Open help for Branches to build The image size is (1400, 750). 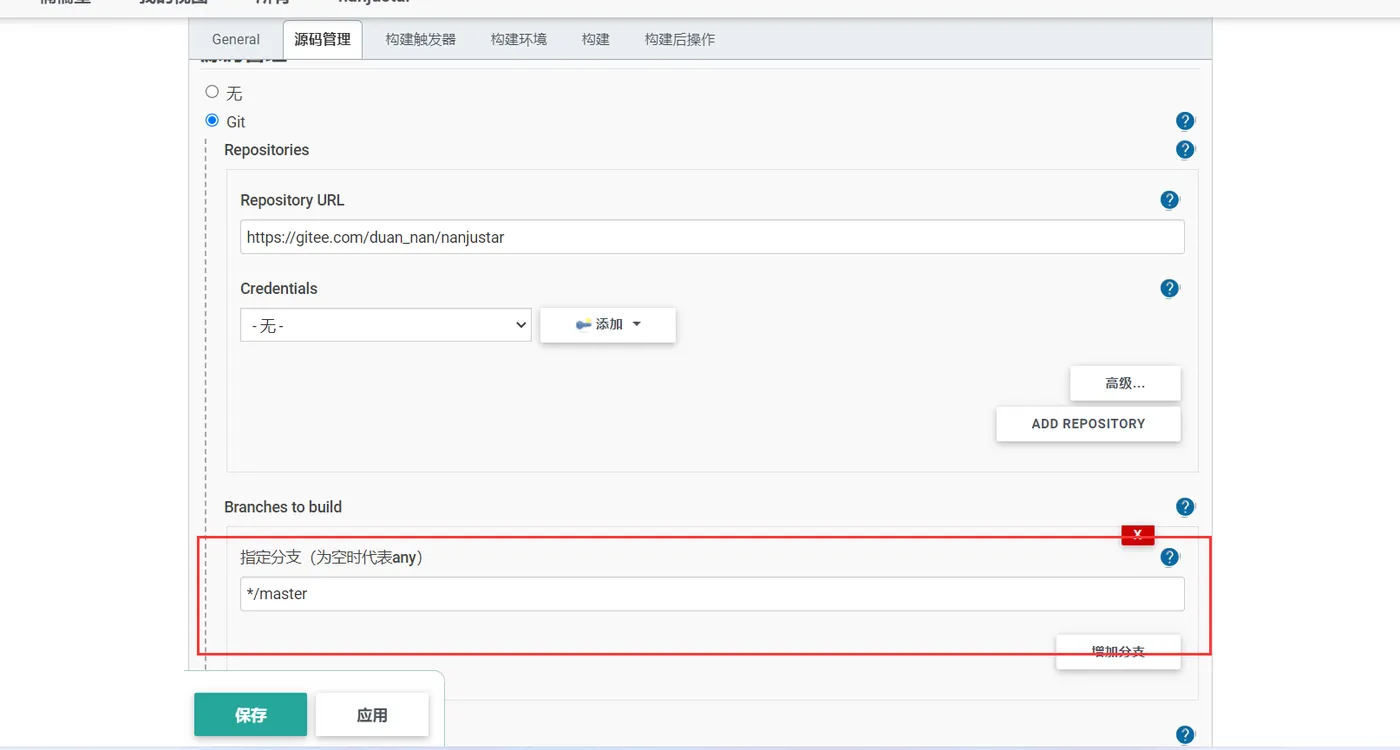coord(1185,507)
